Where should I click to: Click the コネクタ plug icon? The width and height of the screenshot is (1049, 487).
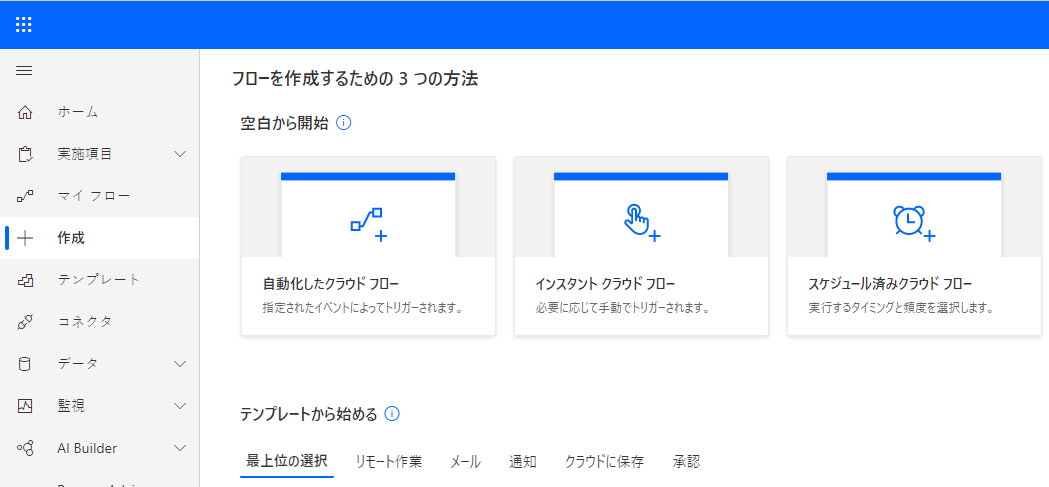(25, 322)
